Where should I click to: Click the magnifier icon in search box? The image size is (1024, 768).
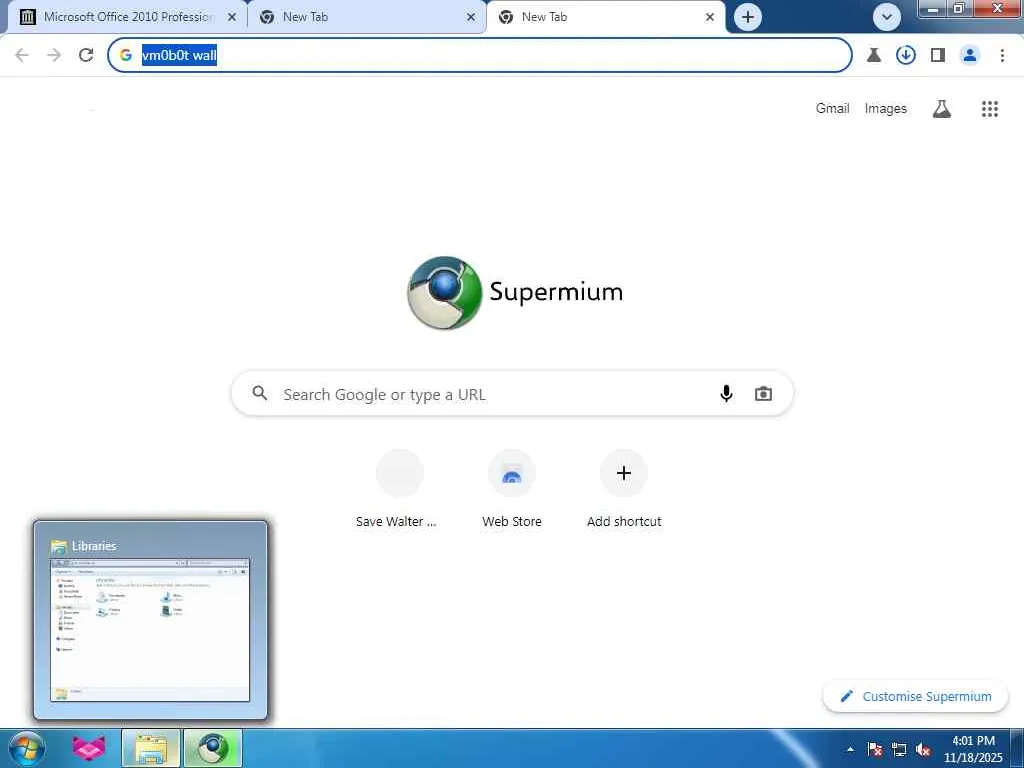click(x=260, y=393)
